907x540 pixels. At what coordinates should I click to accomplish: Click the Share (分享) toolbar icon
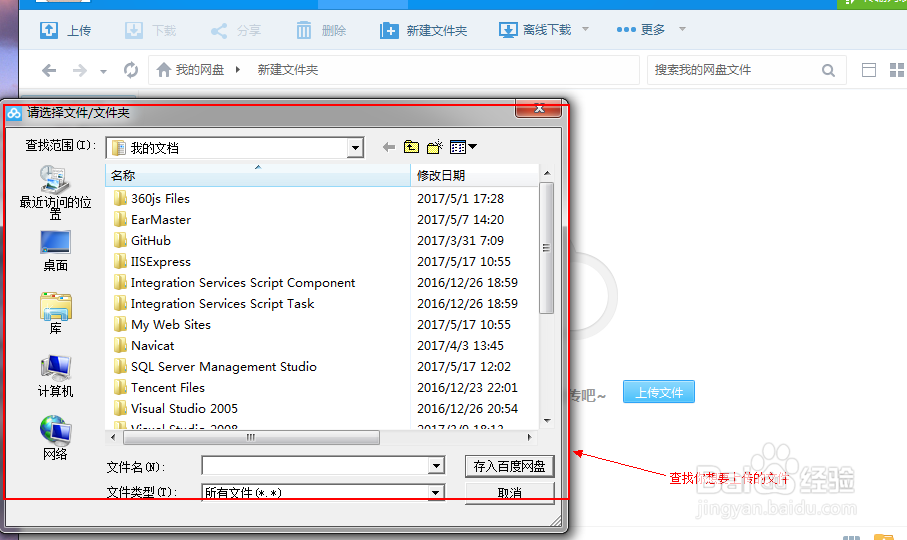point(219,31)
